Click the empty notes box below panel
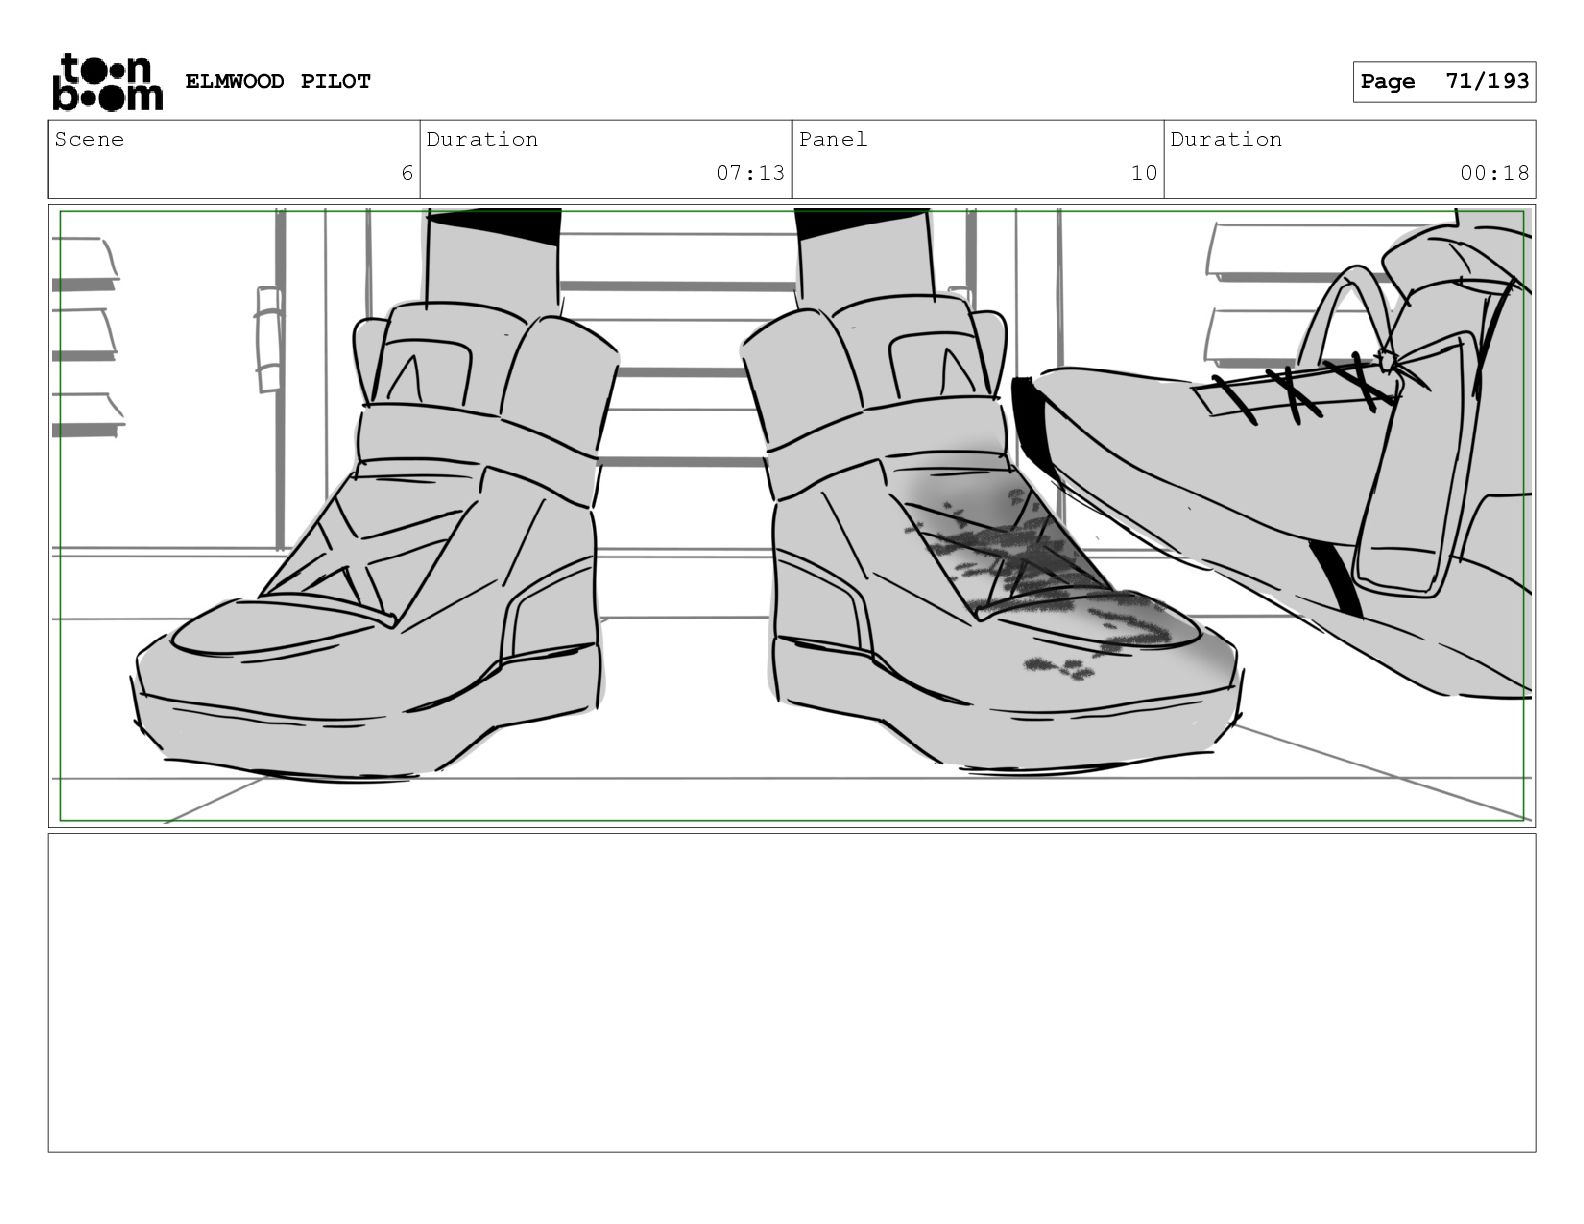 pyautogui.click(x=792, y=993)
